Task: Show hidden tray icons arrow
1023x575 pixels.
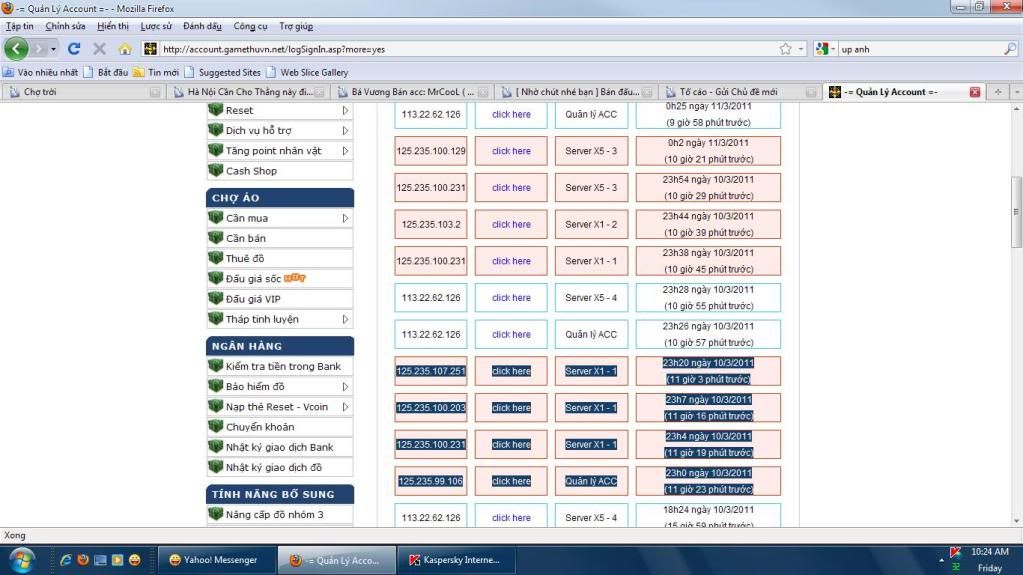Action: (x=941, y=560)
